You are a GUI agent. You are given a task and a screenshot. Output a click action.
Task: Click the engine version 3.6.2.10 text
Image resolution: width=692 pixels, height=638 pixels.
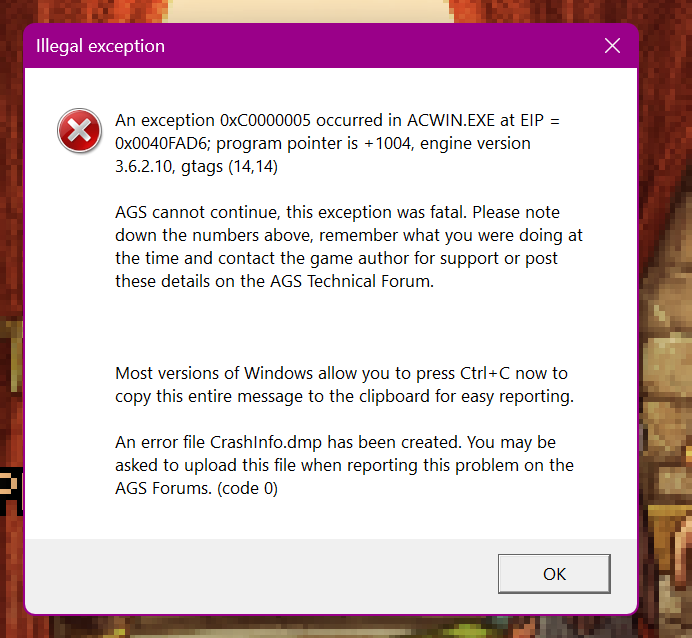coord(143,166)
